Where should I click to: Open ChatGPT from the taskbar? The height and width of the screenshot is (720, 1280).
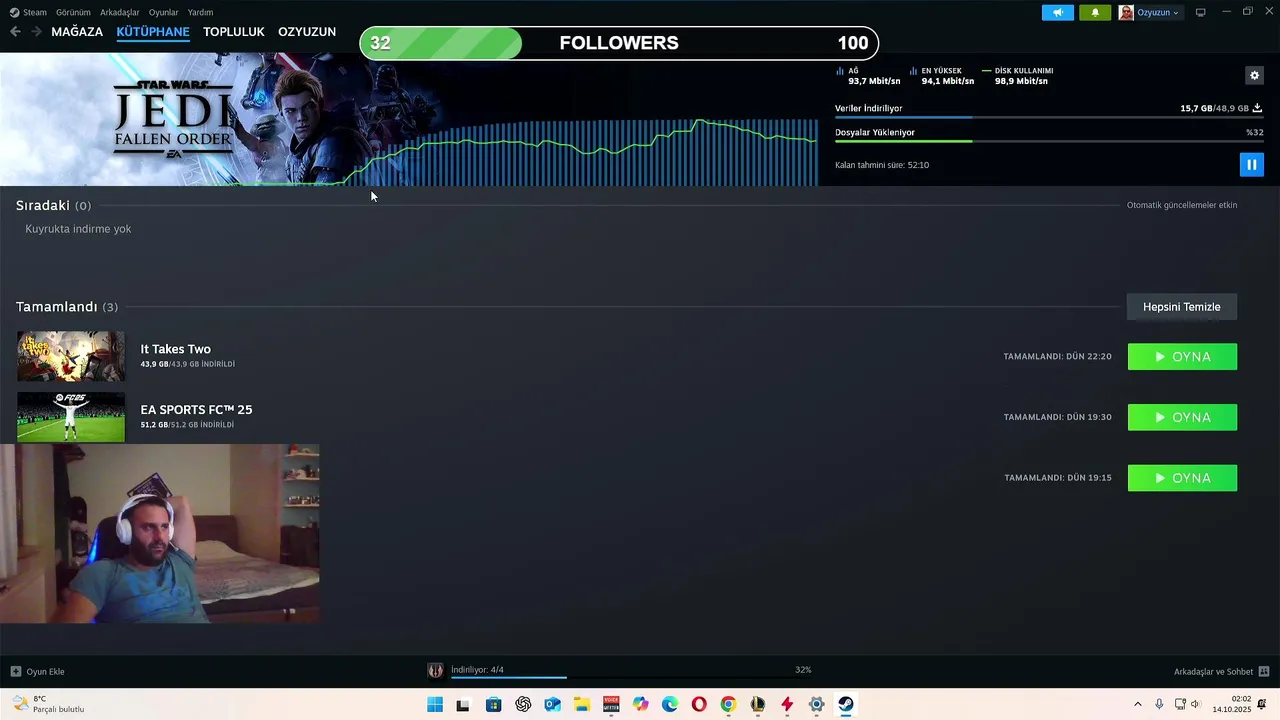pyautogui.click(x=523, y=705)
